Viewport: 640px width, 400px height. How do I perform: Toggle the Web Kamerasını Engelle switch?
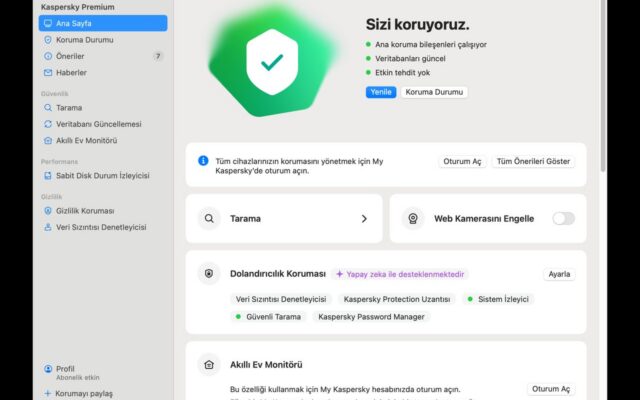[x=564, y=218]
